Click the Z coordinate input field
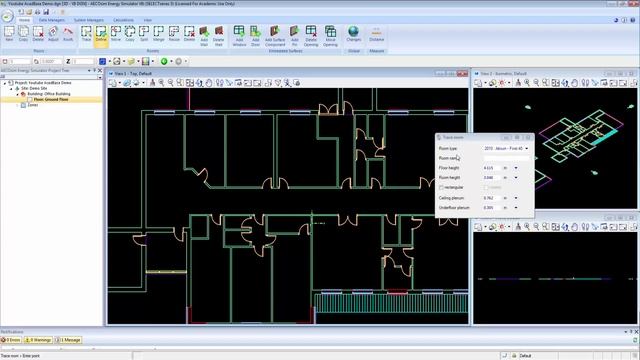Viewport: 640px width, 360px height. point(83,61)
